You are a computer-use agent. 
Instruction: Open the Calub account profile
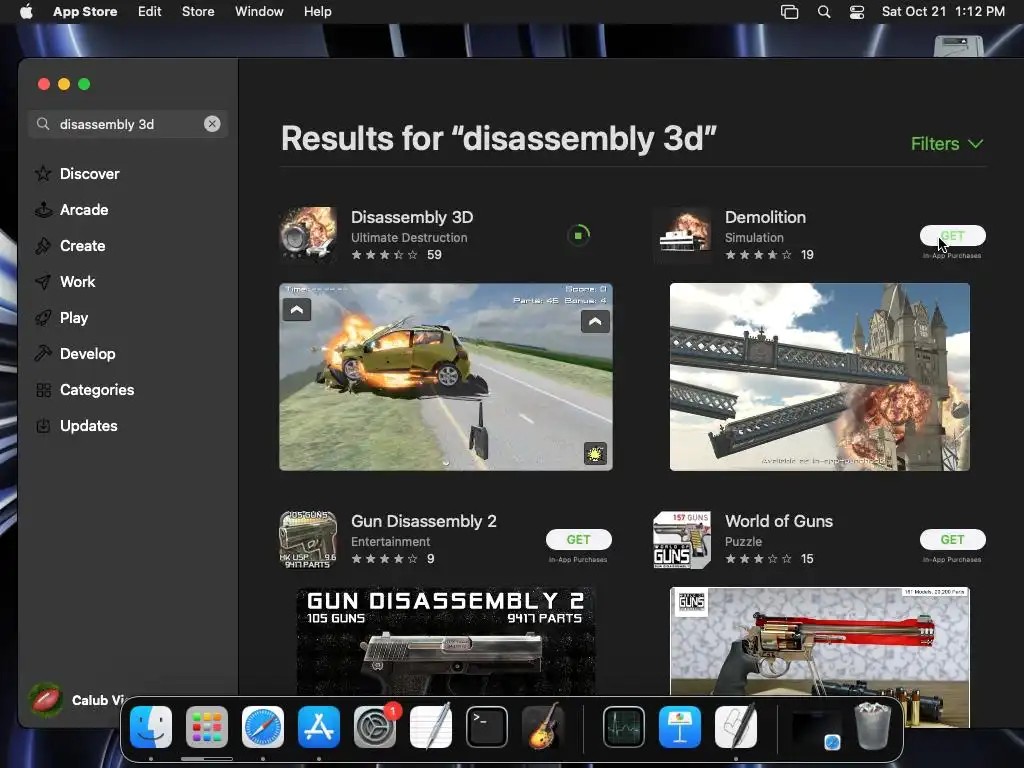coord(77,700)
